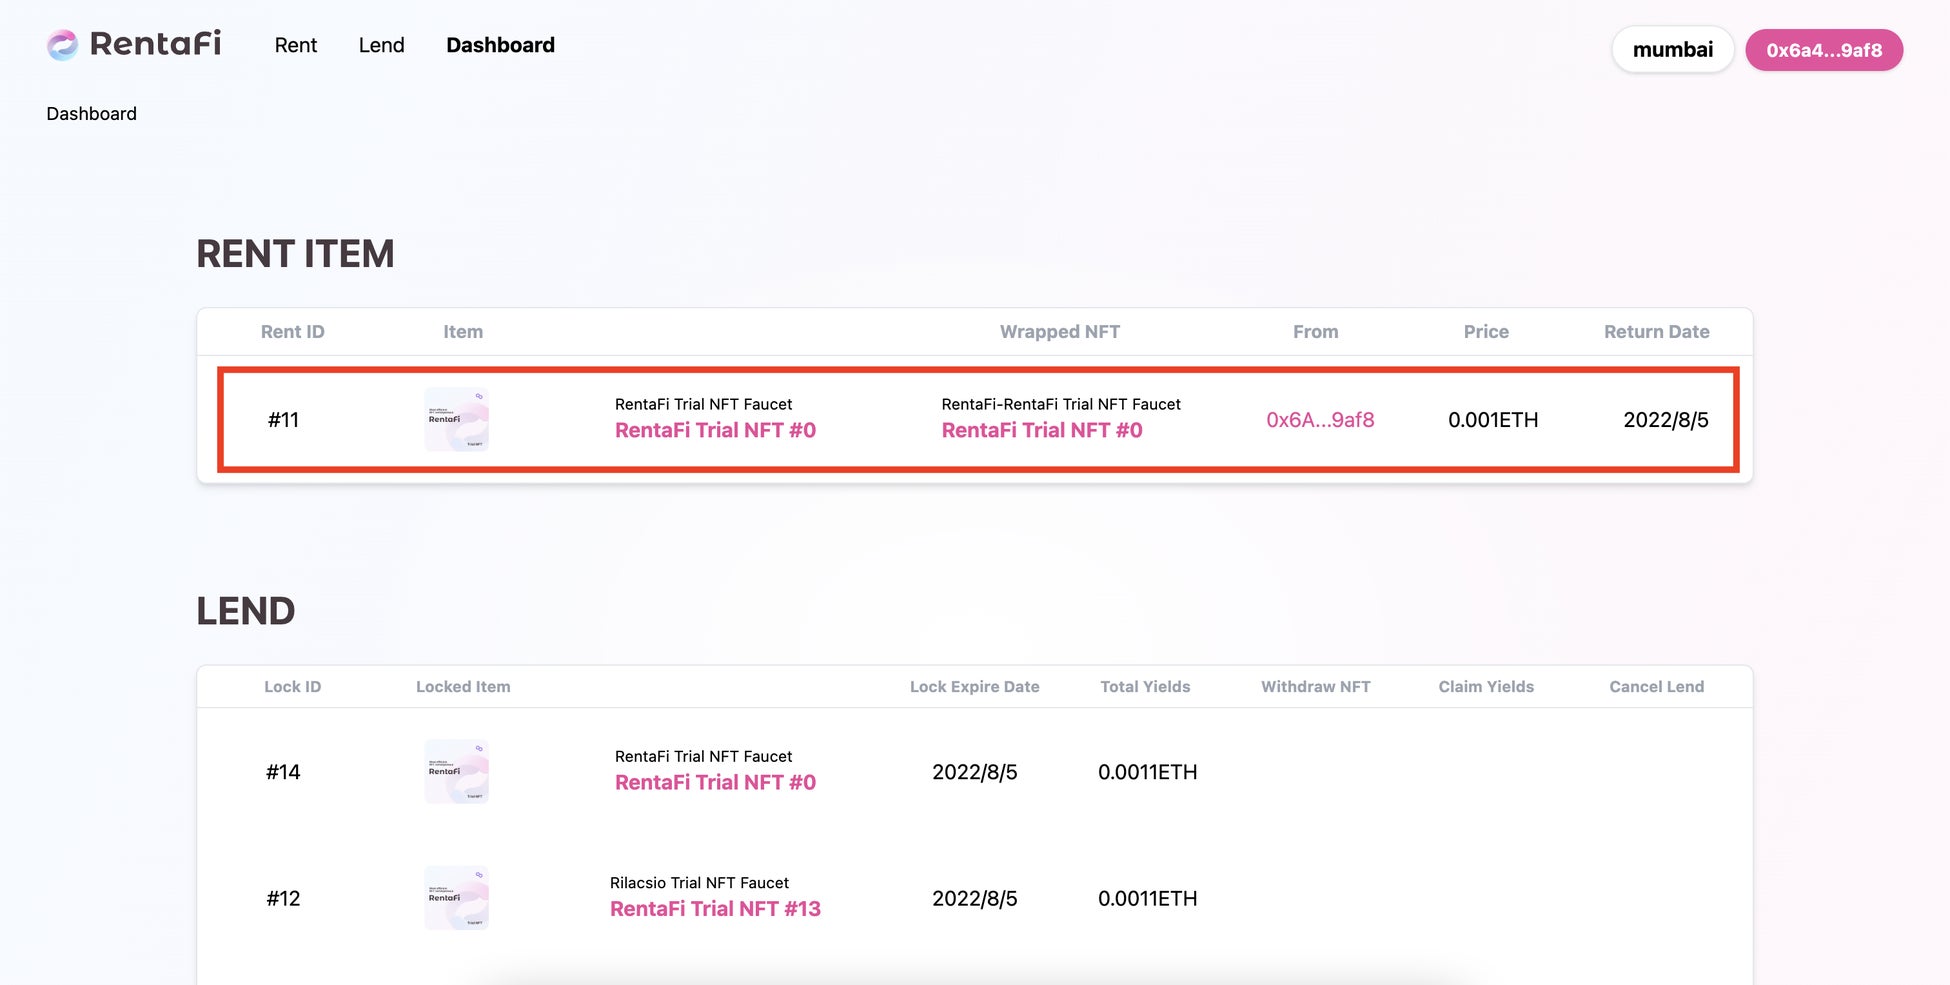Click the lock #14 NFT thumbnail

(457, 772)
